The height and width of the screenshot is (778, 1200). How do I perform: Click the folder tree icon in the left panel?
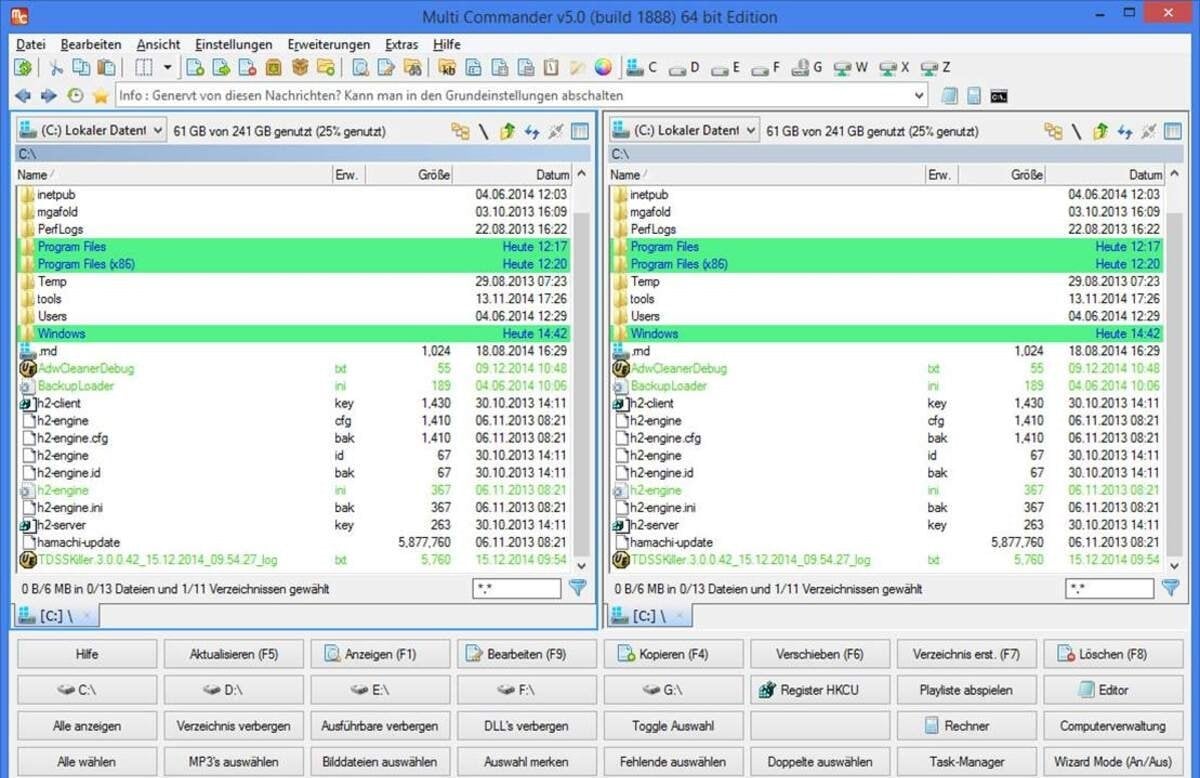pos(460,131)
